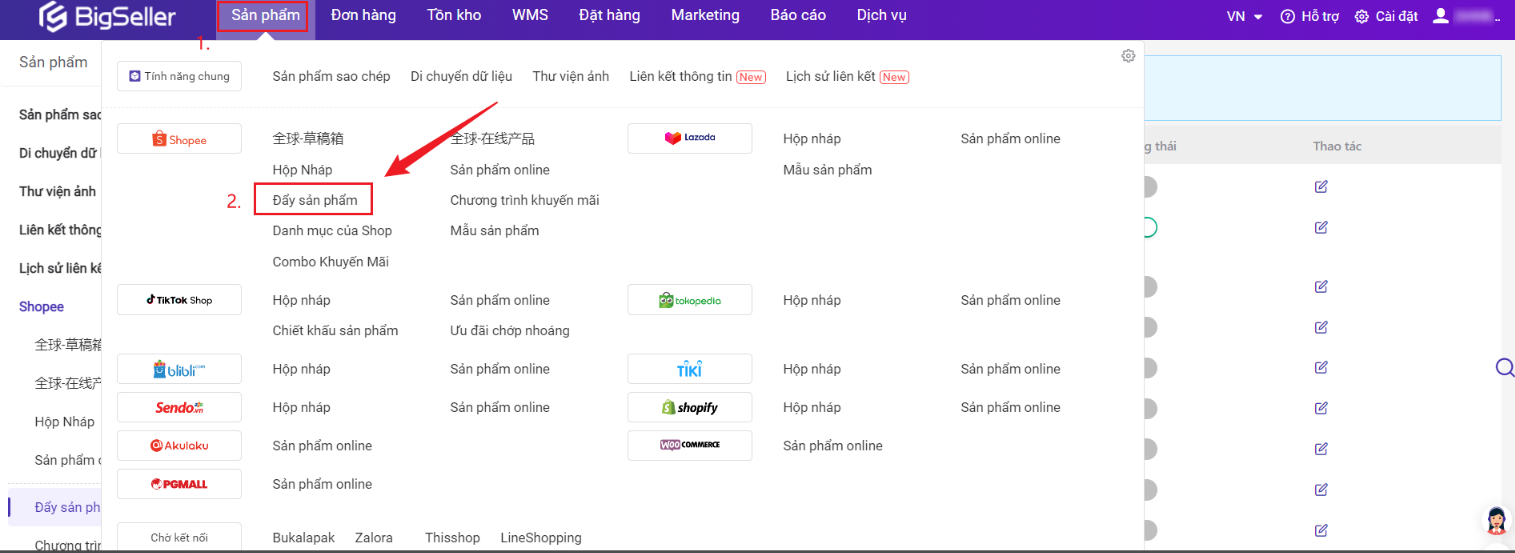Click Hộp nháp in Lazada row
Screen dimensions: 1515x553
click(x=812, y=138)
